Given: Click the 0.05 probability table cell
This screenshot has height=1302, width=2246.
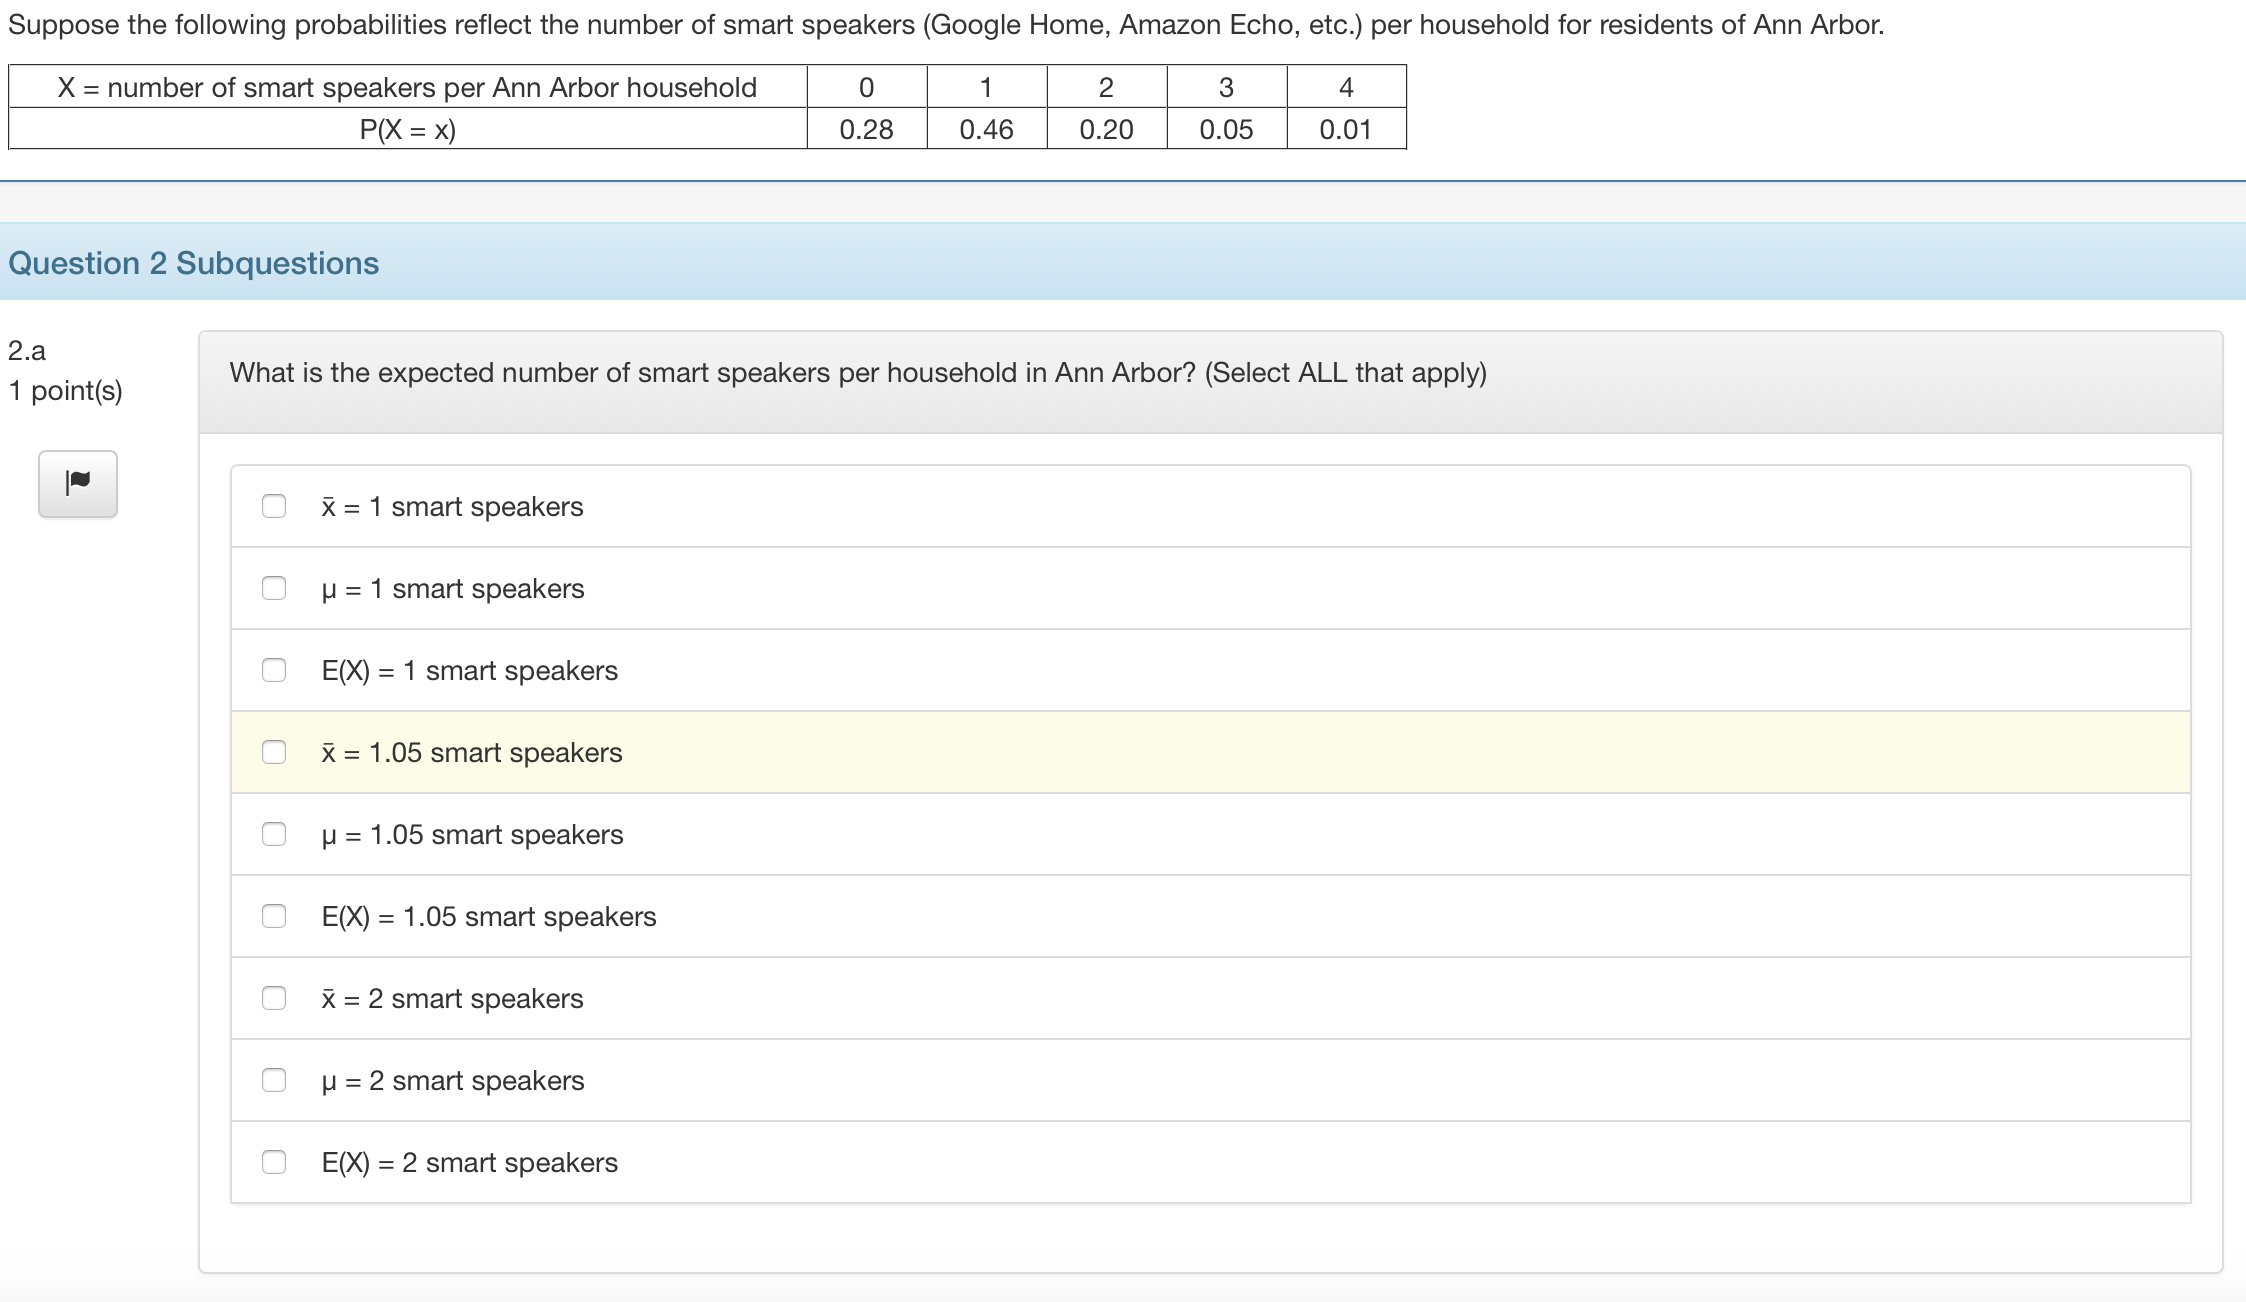Looking at the screenshot, I should pyautogui.click(x=1226, y=130).
